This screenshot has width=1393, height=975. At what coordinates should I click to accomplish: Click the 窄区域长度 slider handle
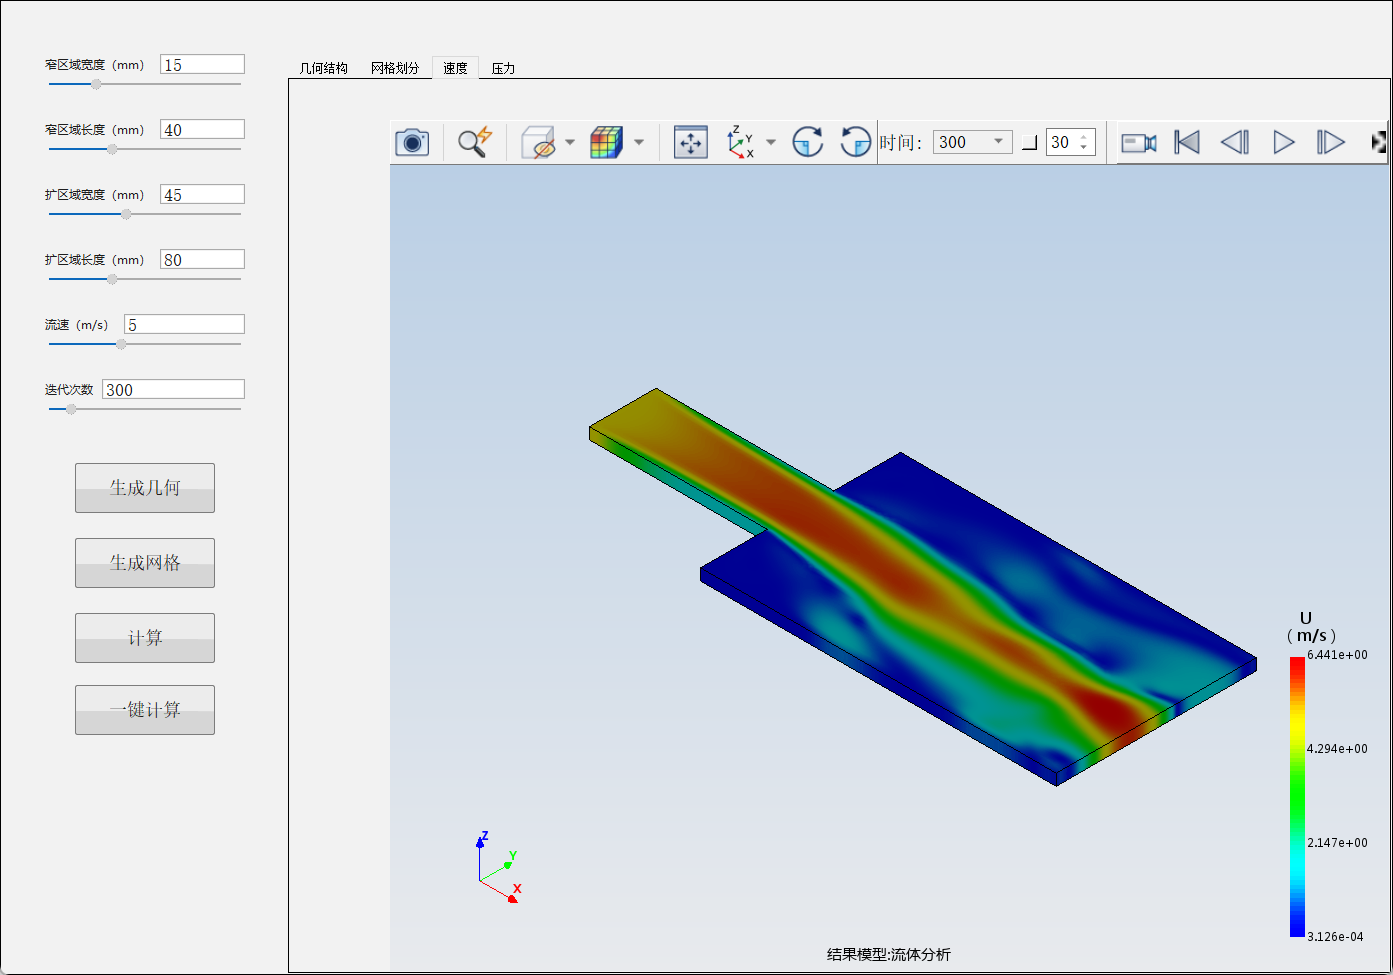click(x=112, y=149)
